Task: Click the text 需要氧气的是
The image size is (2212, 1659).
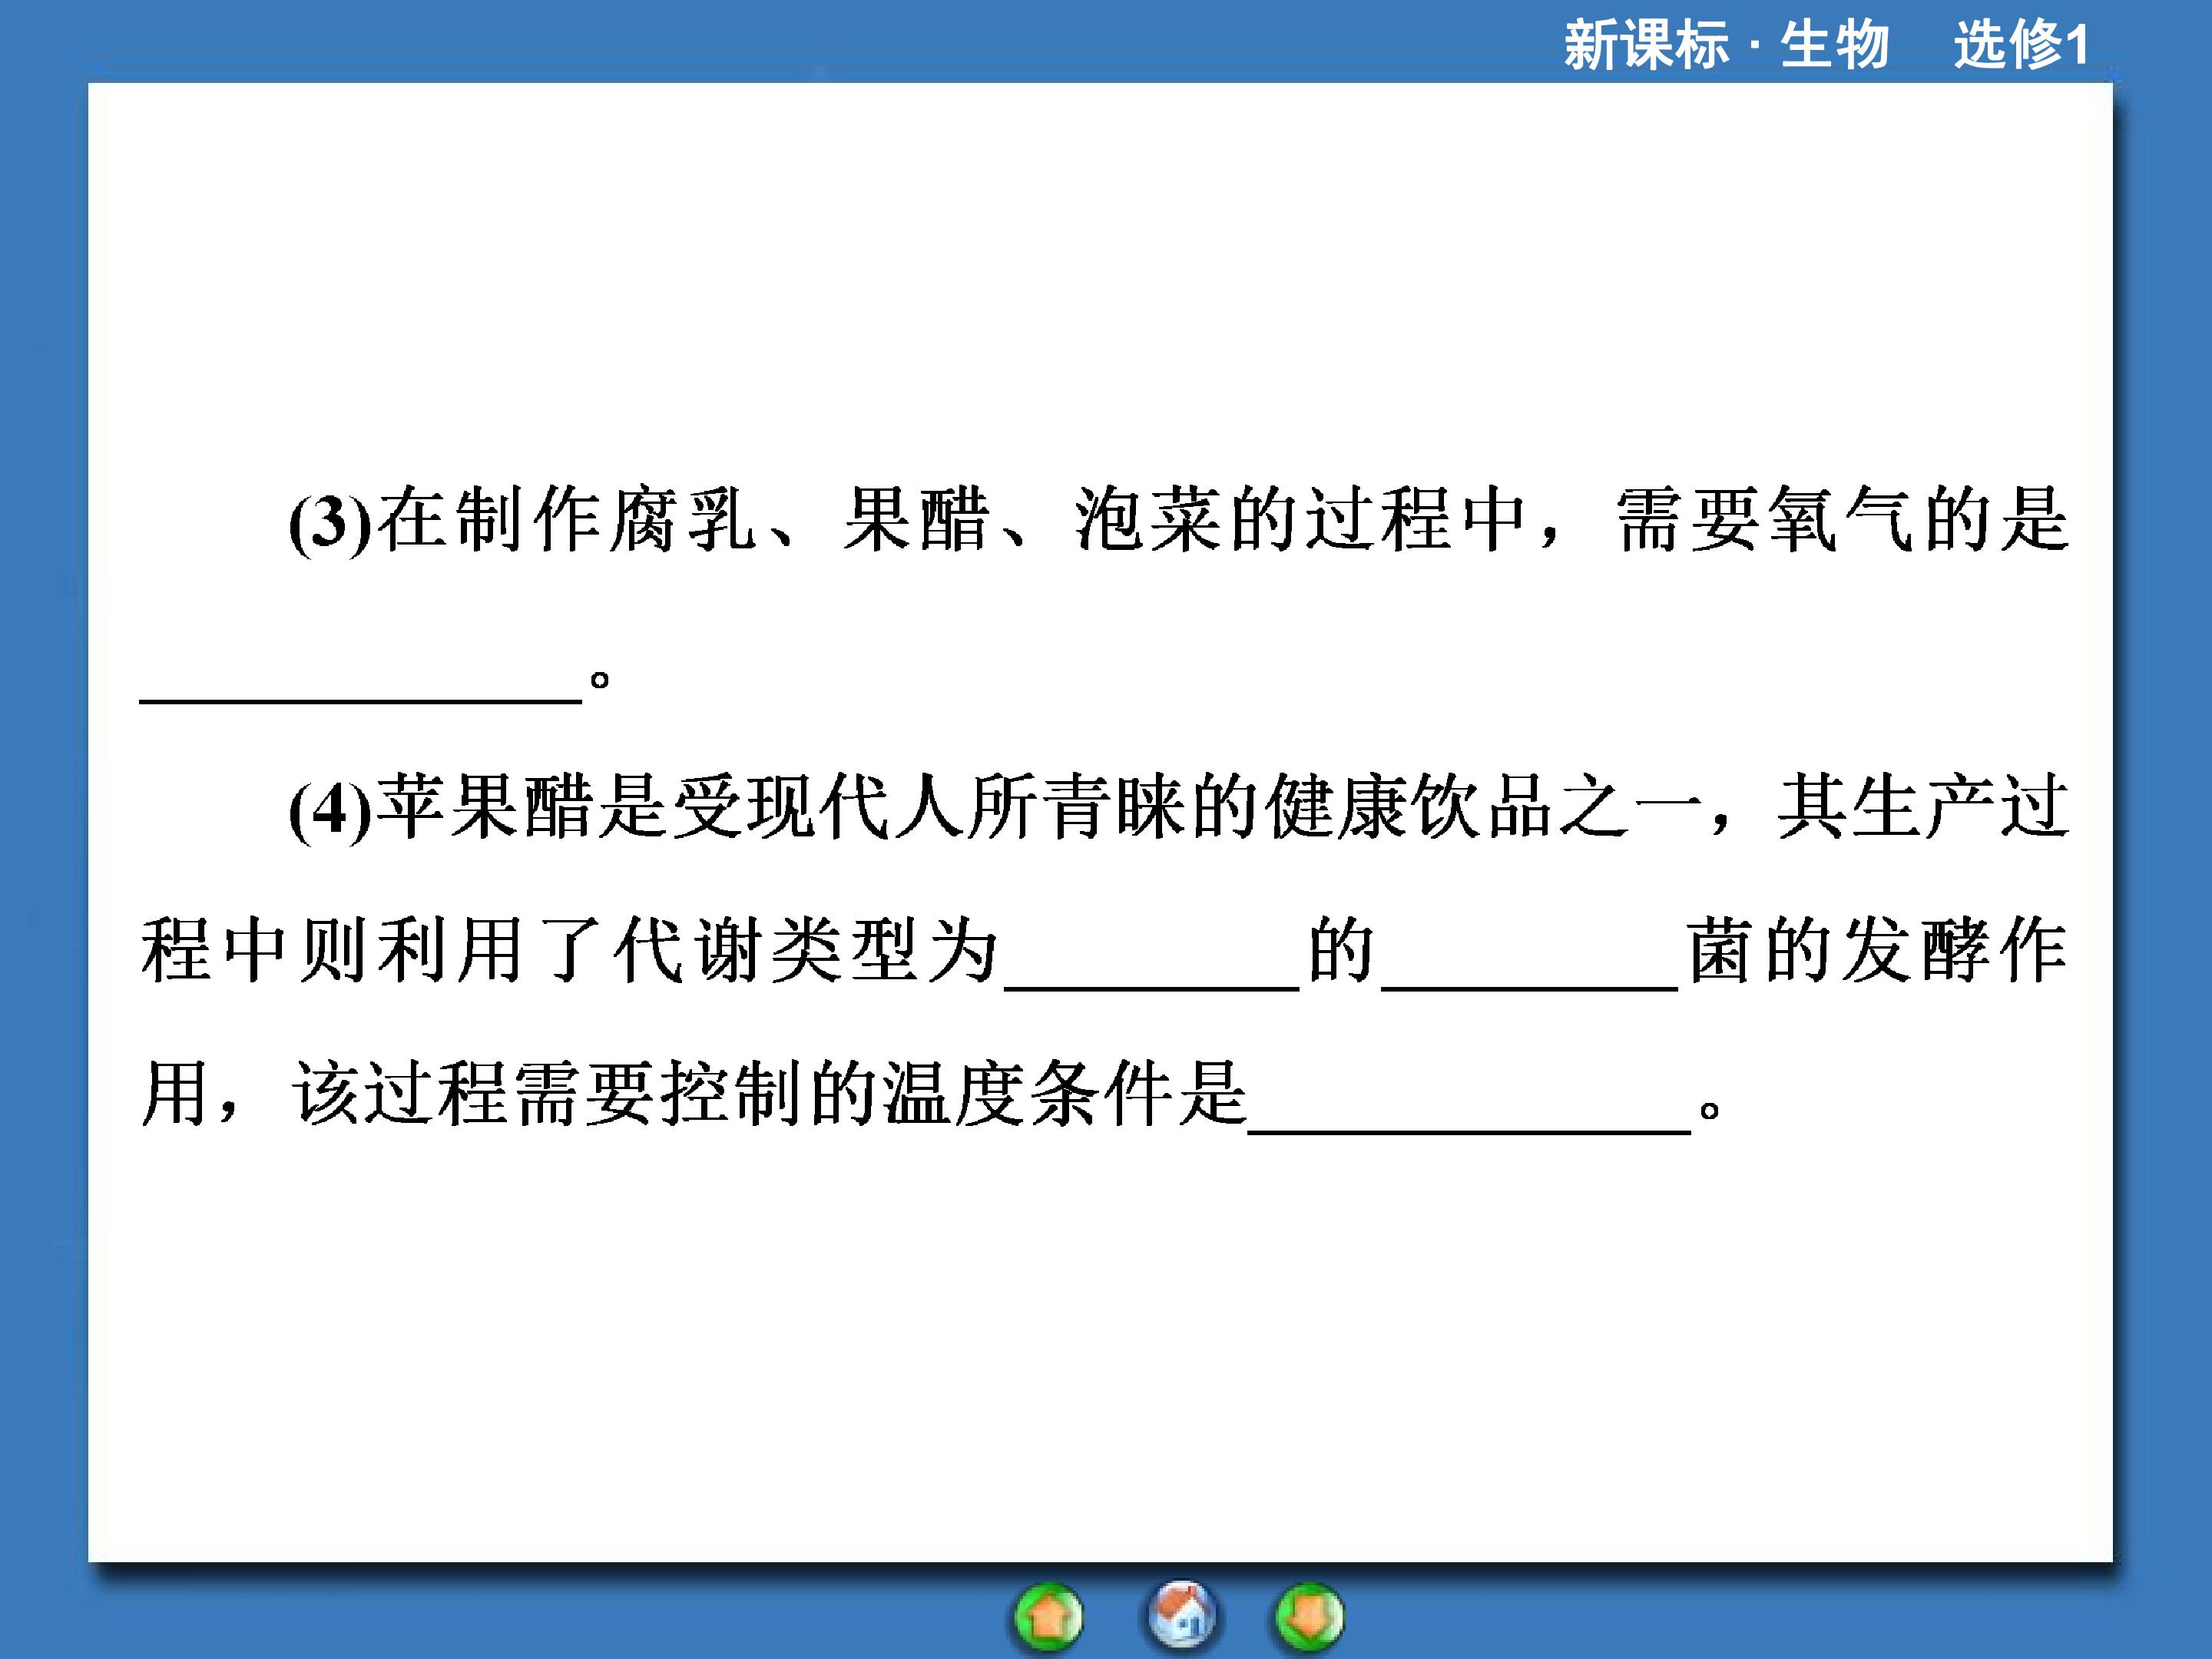Action: tap(1842, 520)
